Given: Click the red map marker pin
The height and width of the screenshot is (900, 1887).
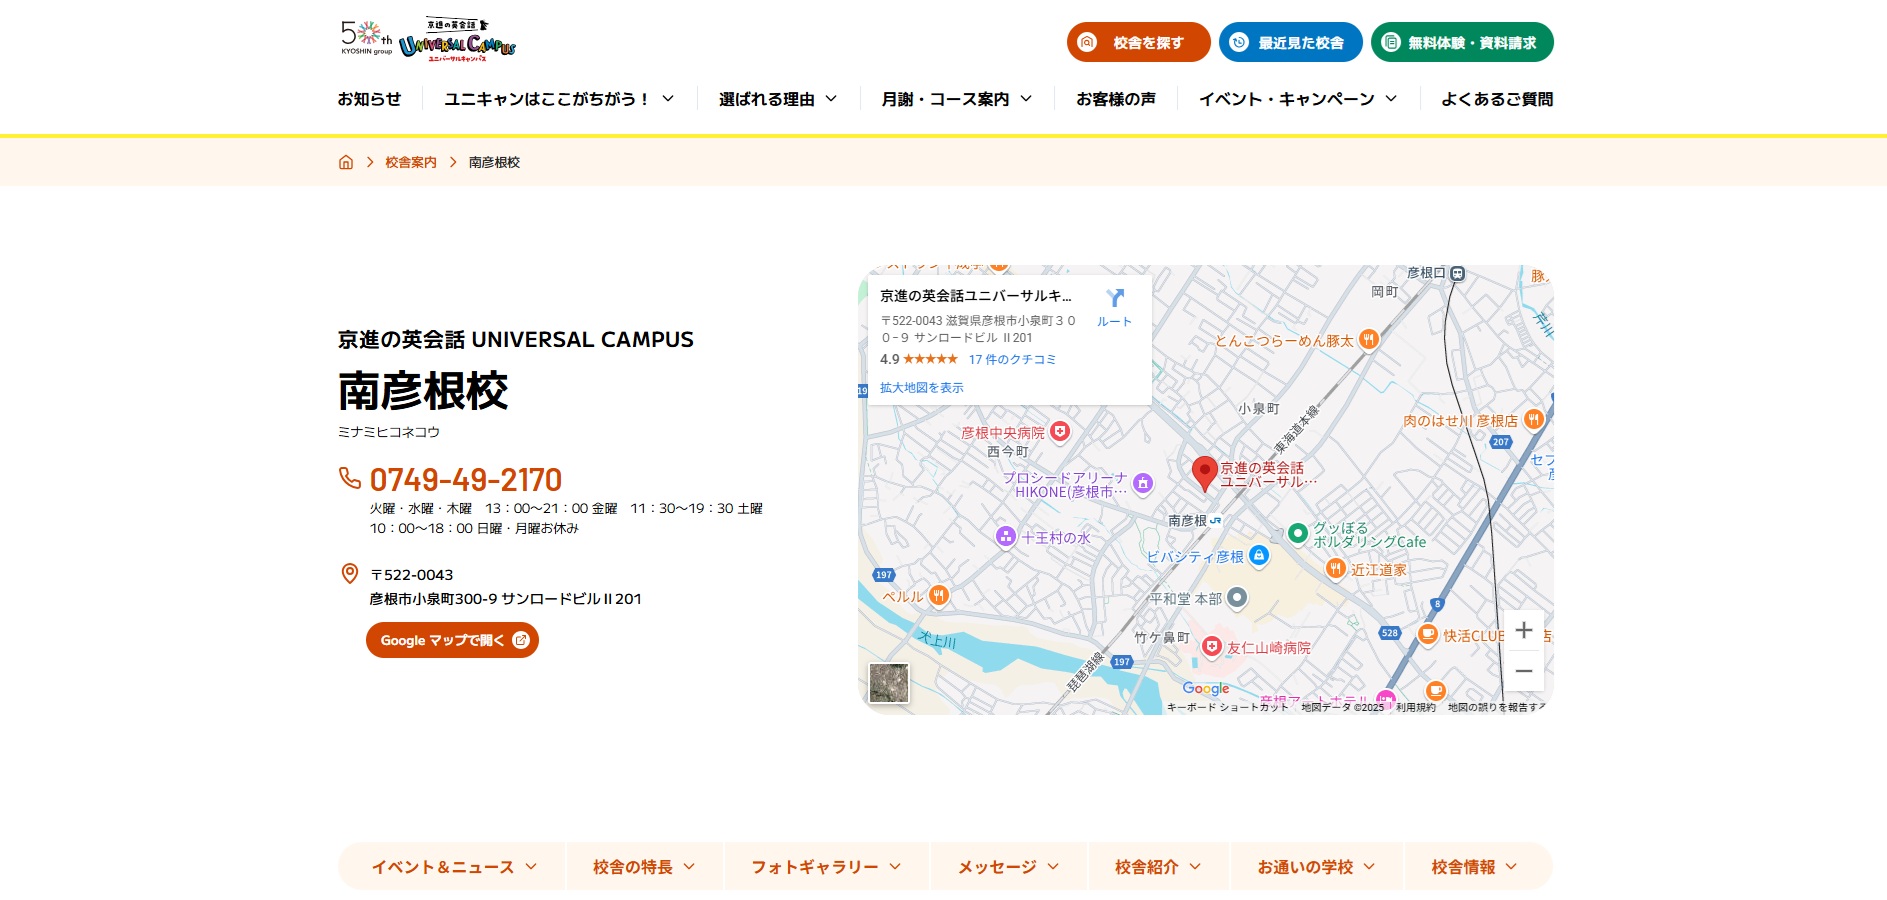Looking at the screenshot, I should [x=1205, y=474].
